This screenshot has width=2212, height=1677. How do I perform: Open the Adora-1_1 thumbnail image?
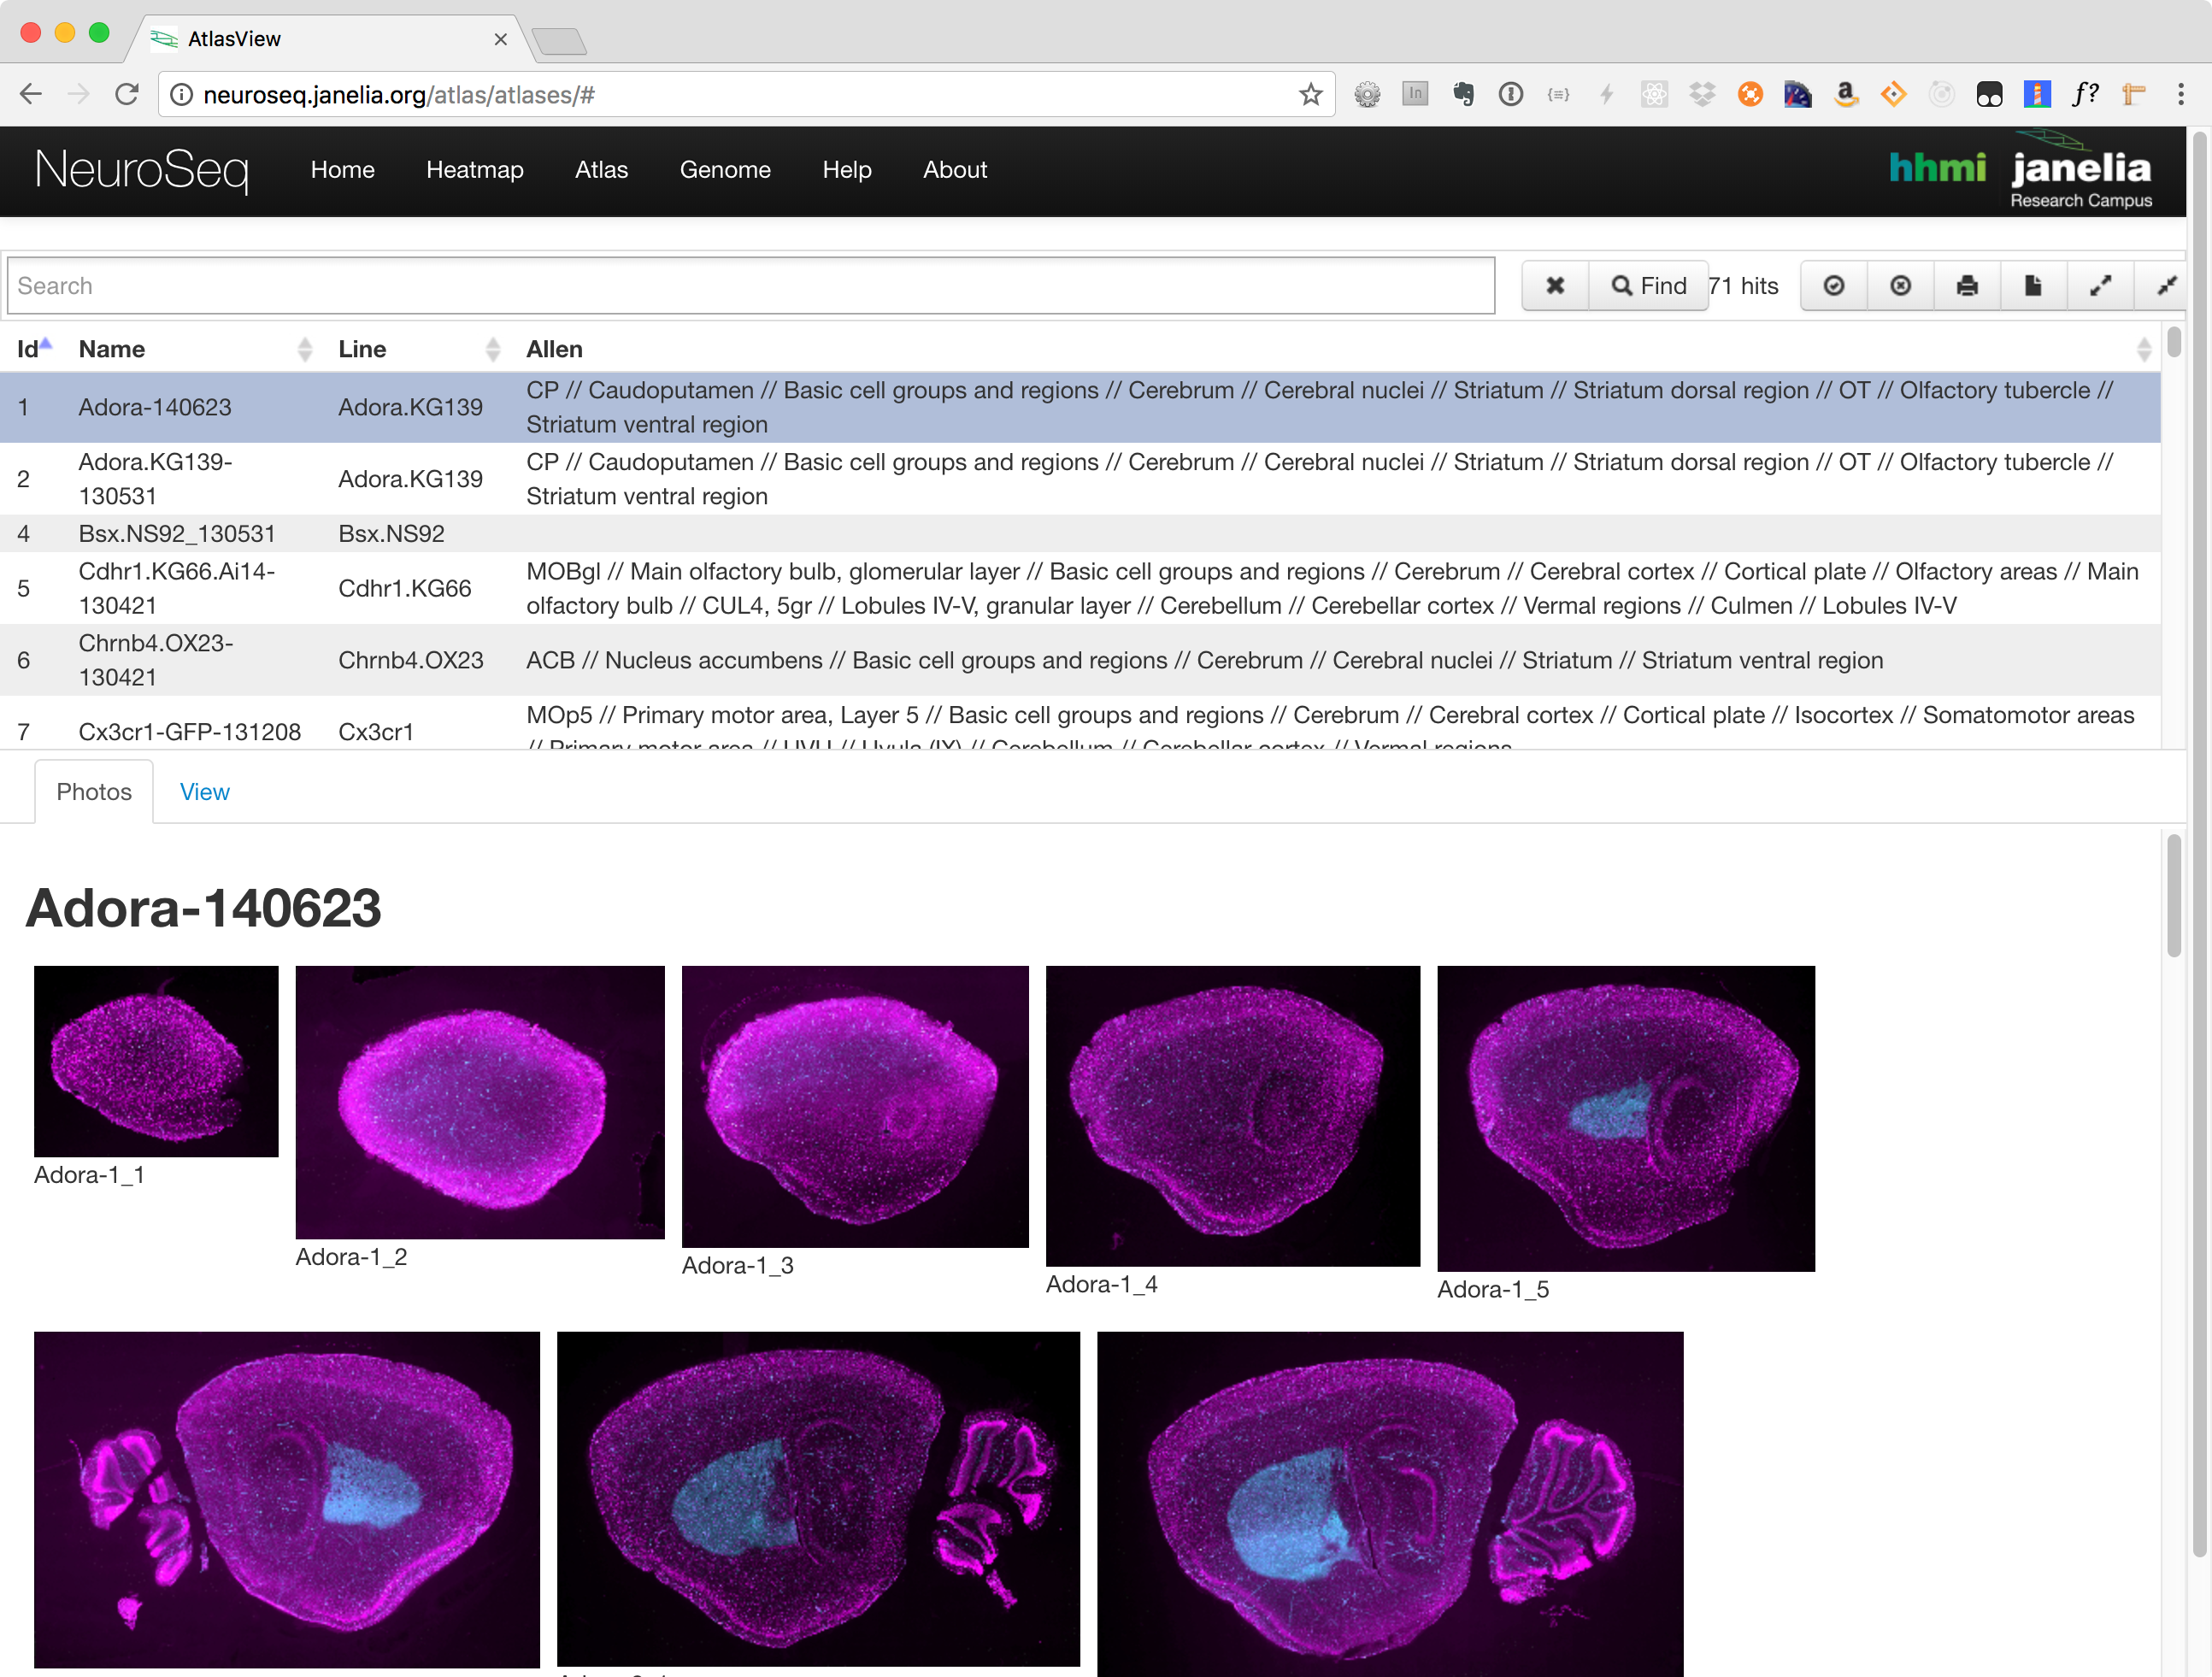click(x=156, y=1061)
